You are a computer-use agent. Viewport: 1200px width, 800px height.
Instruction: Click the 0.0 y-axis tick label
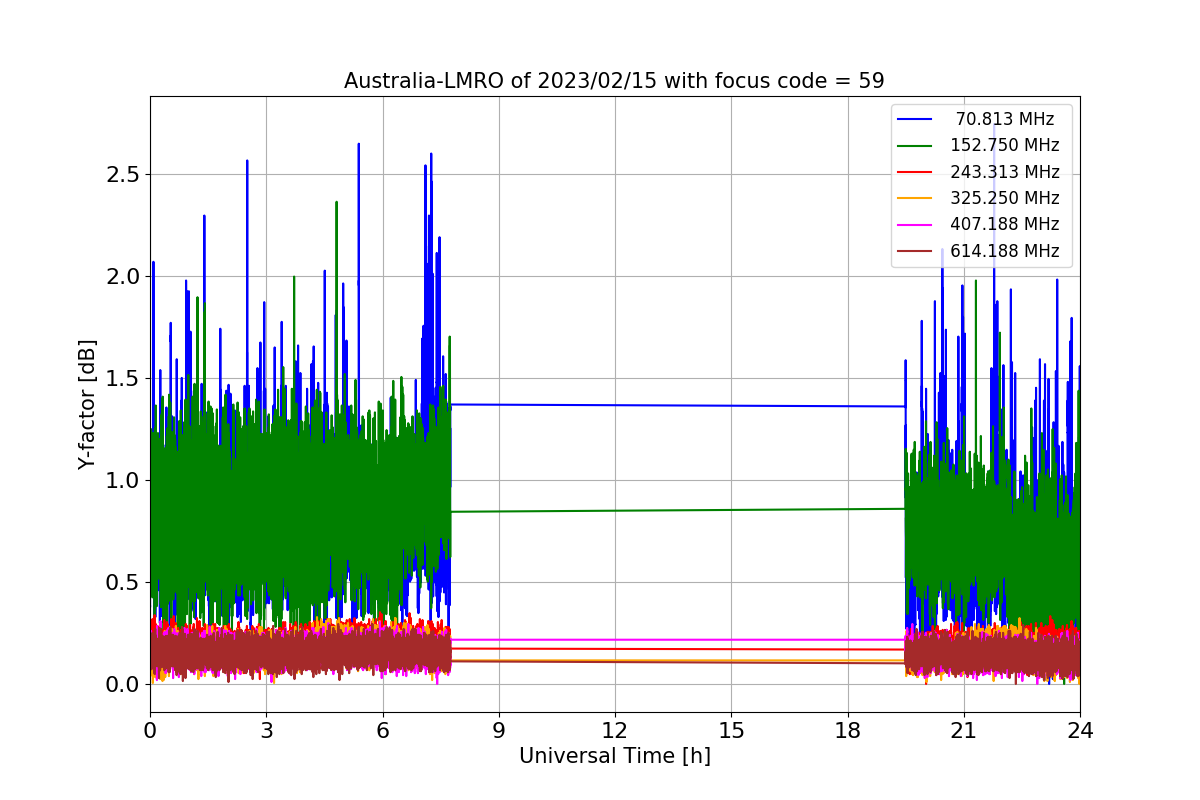click(x=123, y=684)
